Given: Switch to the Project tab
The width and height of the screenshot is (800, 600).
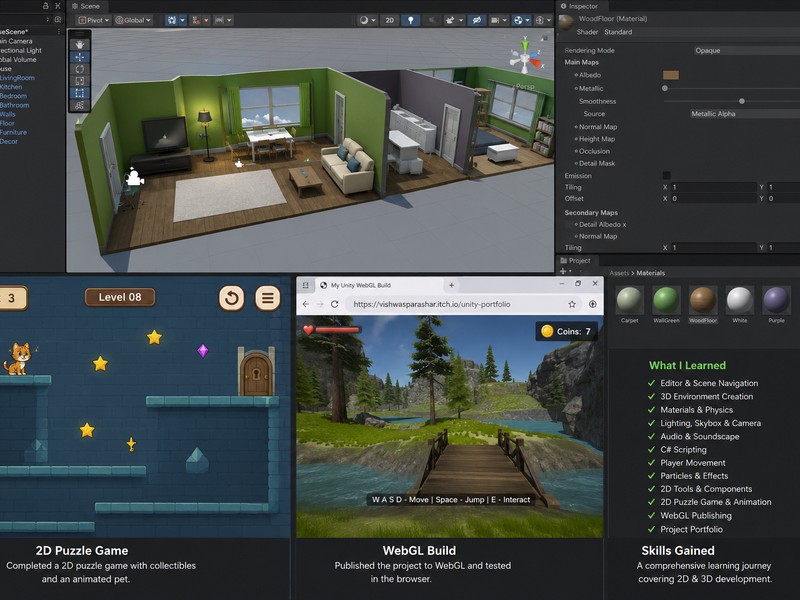Looking at the screenshot, I should point(576,260).
